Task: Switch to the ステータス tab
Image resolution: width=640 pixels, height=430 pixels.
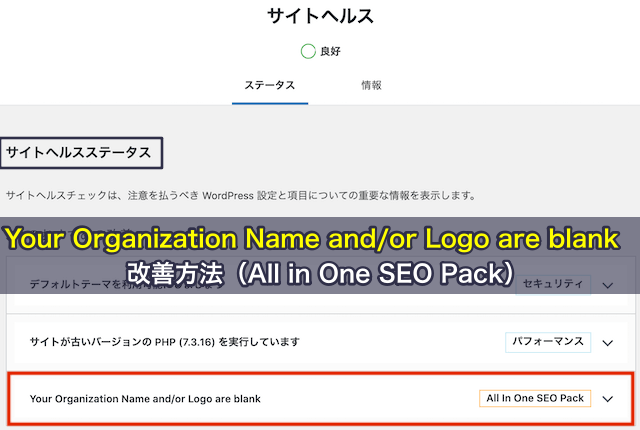Action: coord(270,86)
